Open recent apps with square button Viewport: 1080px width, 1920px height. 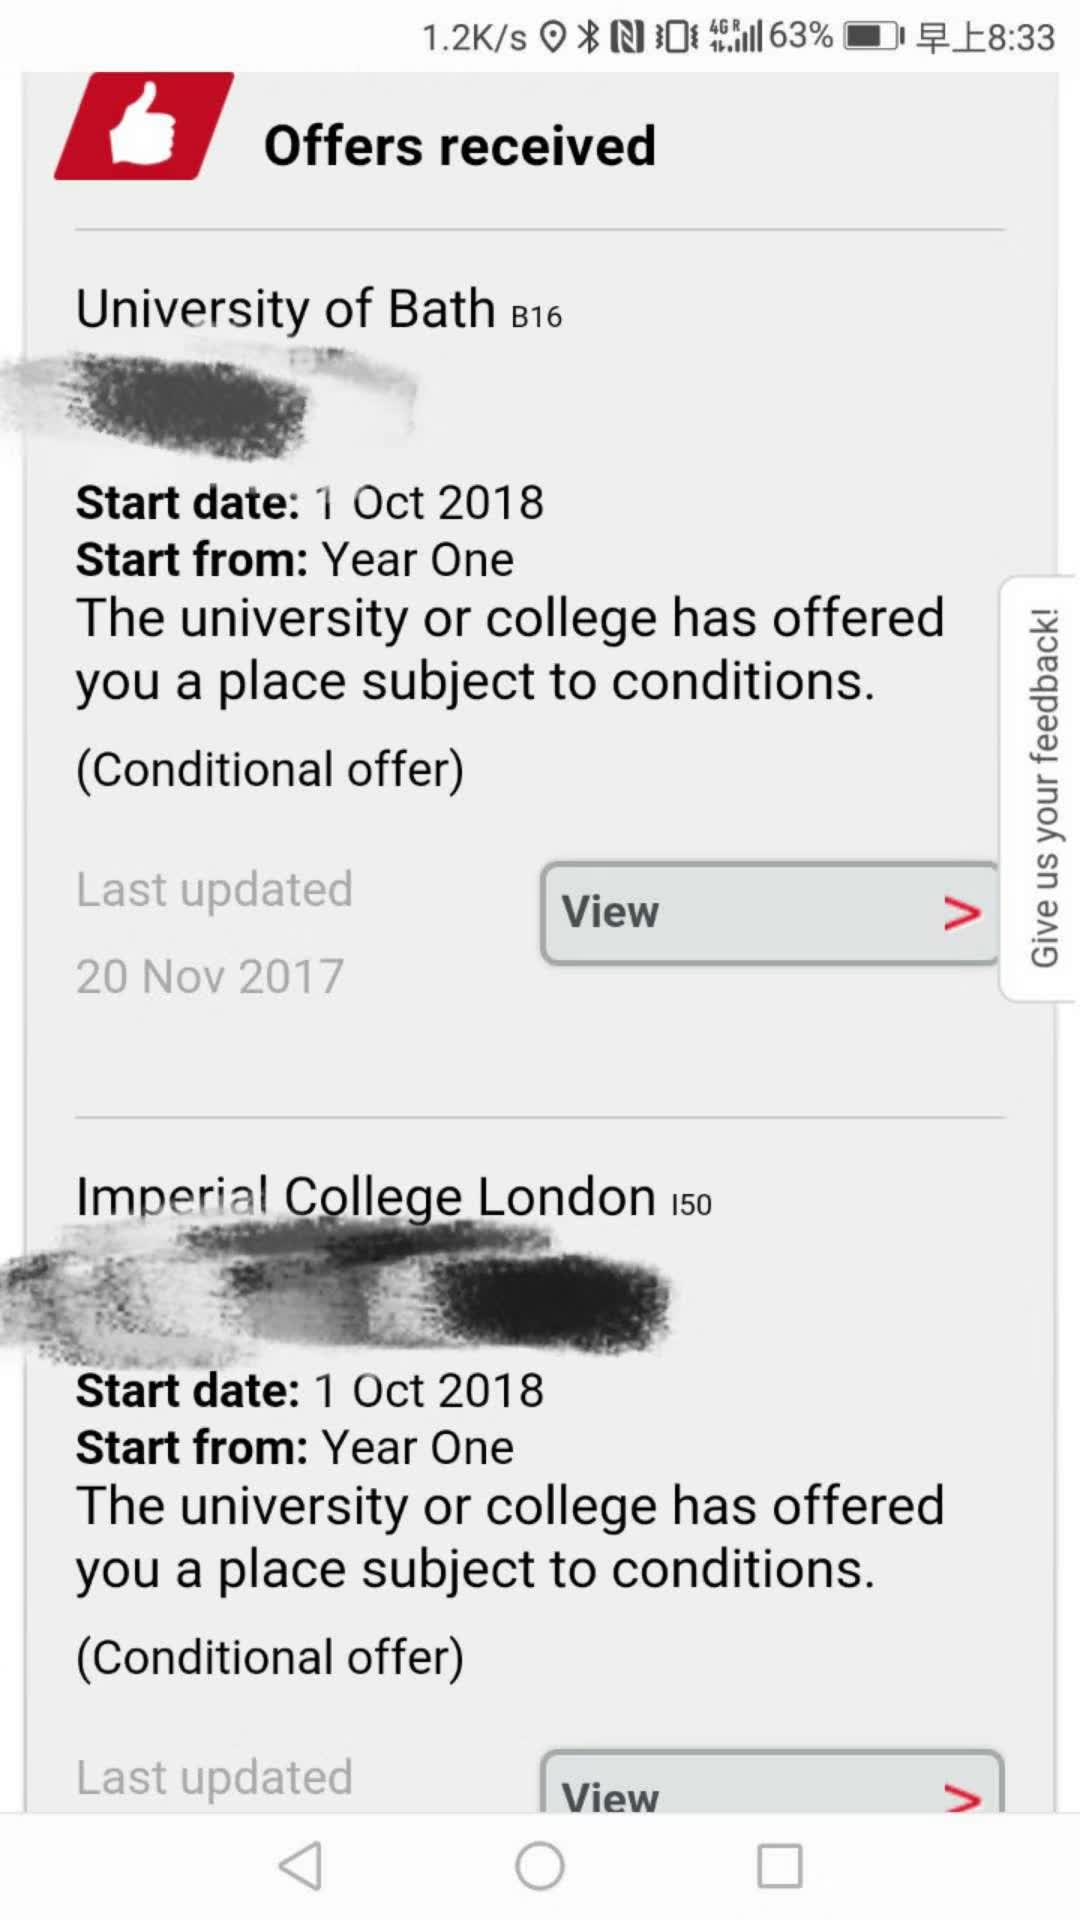(780, 1866)
